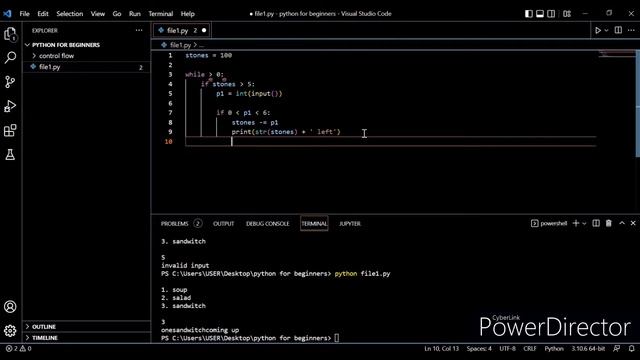
Task: Open notifications bell in status bar
Action: tap(631, 349)
